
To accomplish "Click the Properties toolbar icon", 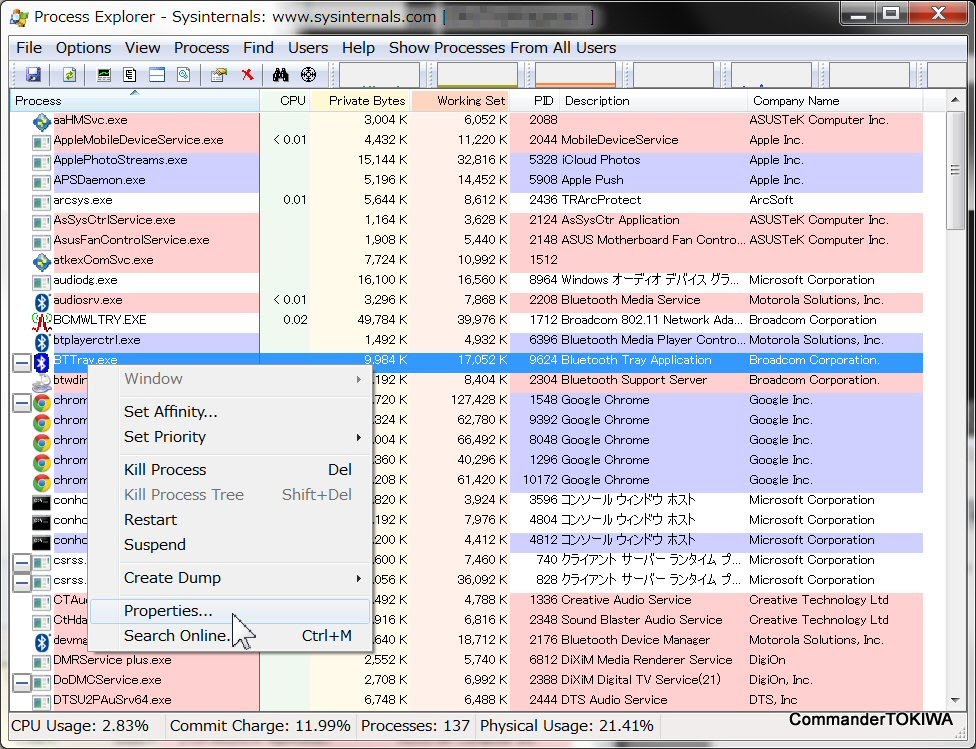I will [218, 75].
